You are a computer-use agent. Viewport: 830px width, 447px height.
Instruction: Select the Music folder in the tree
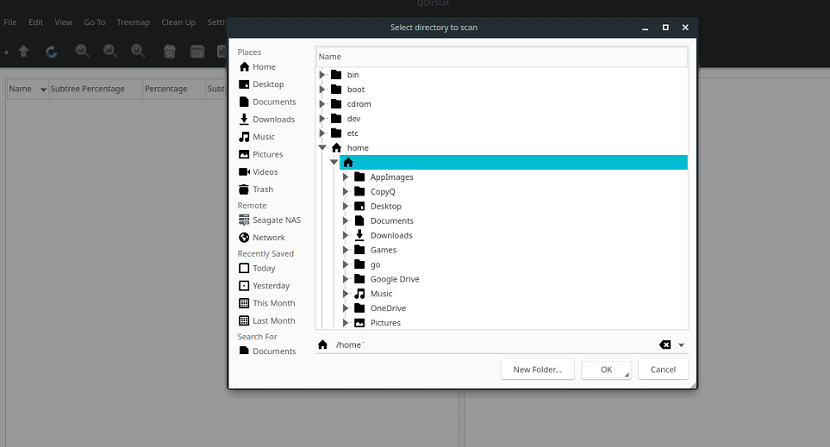click(381, 293)
